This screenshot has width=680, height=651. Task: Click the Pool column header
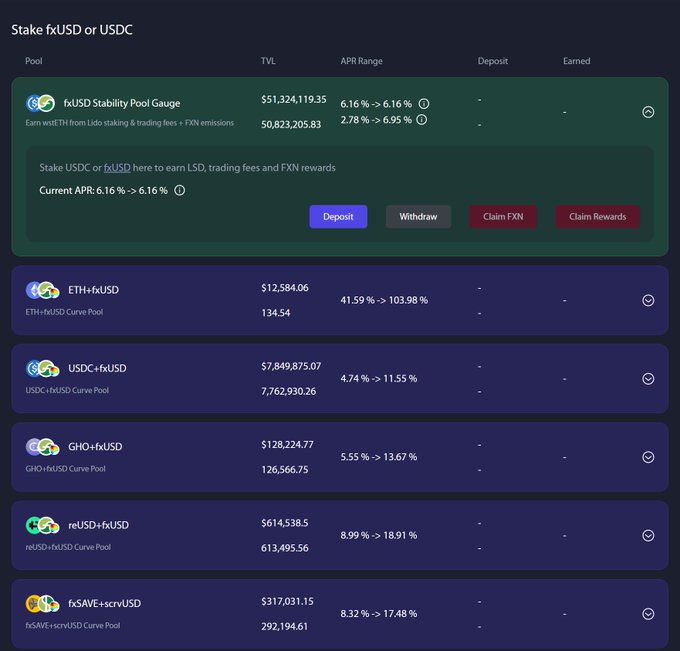34,61
